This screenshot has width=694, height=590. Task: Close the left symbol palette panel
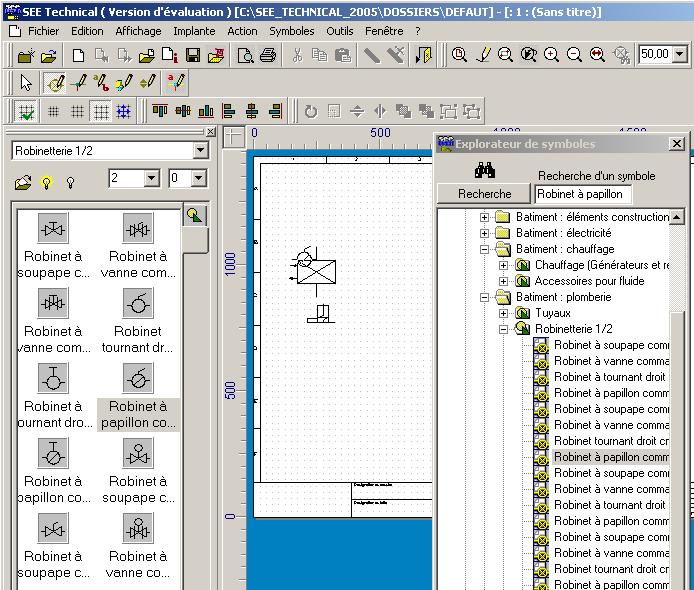coord(211,131)
